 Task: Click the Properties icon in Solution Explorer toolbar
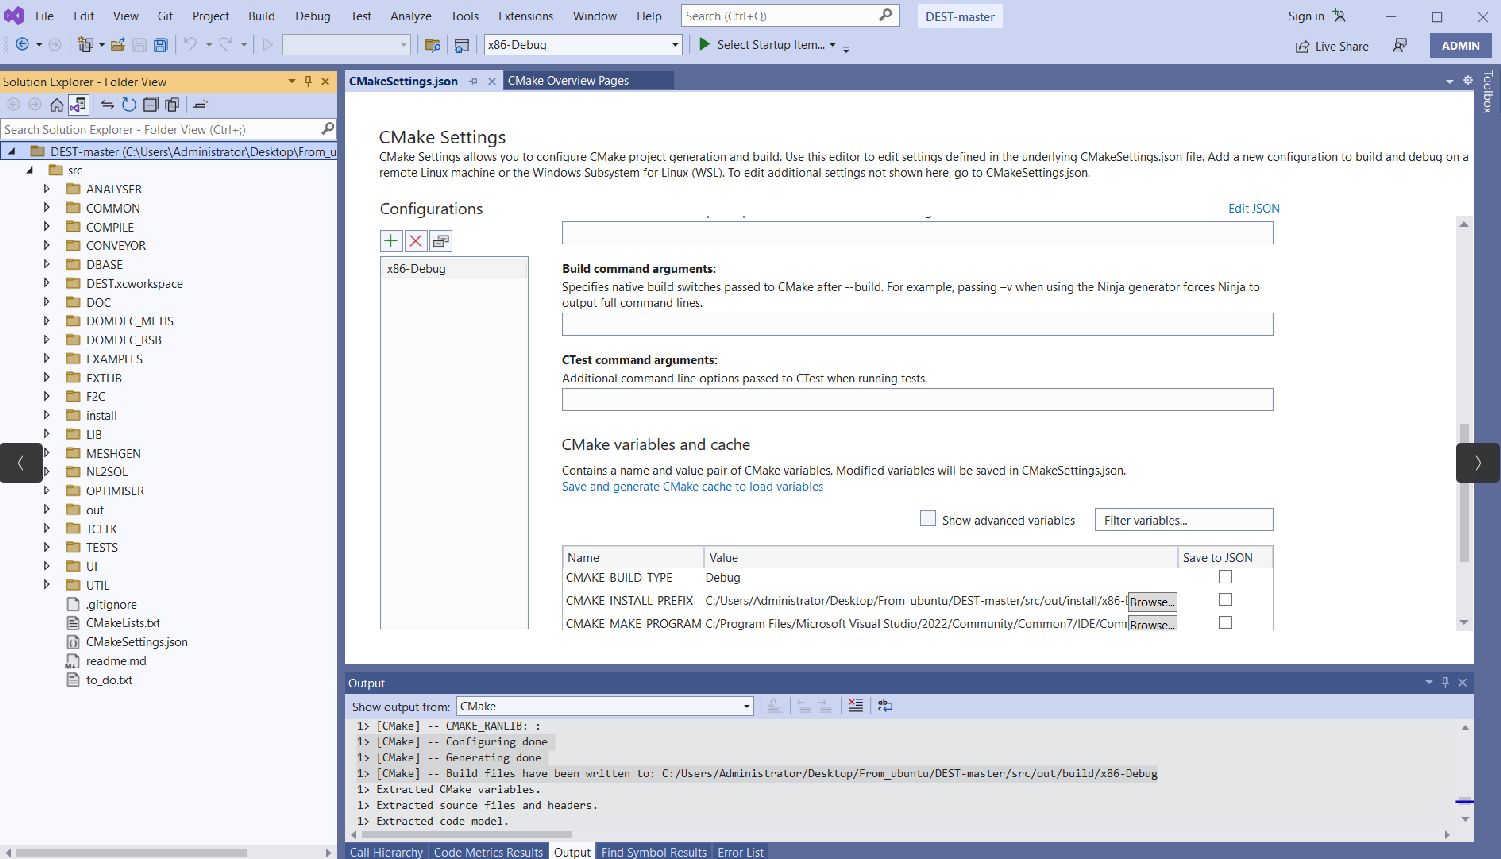coord(200,105)
